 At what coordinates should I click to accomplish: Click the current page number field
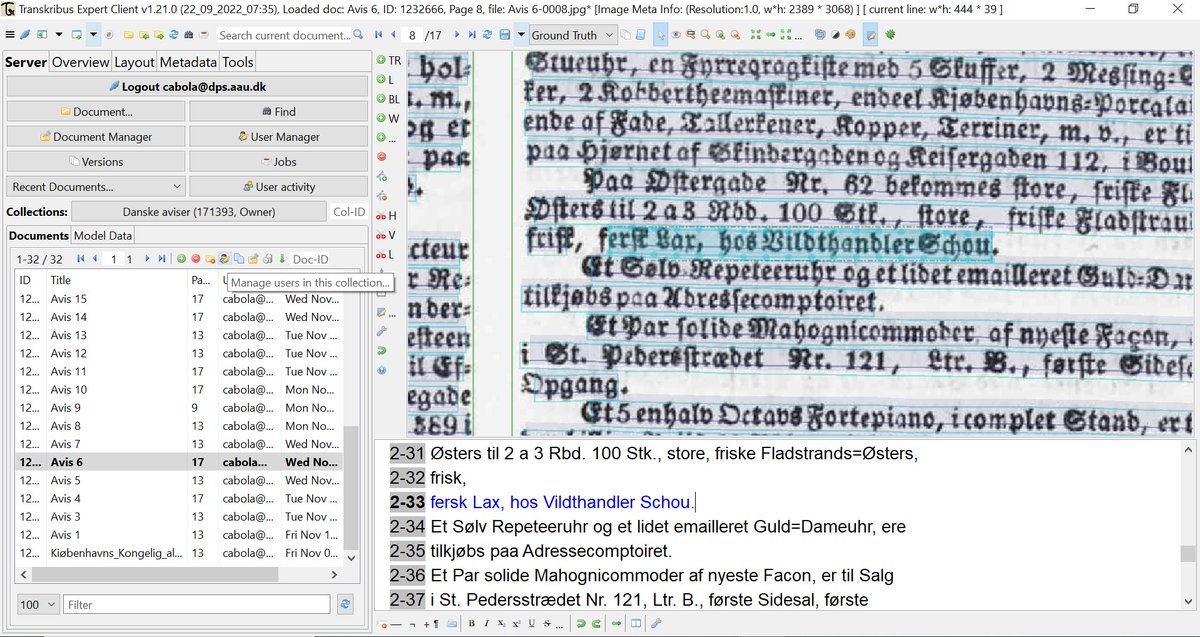413,35
